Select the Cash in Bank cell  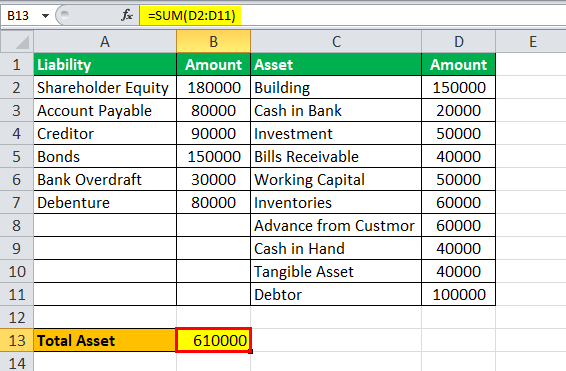pyautogui.click(x=336, y=110)
